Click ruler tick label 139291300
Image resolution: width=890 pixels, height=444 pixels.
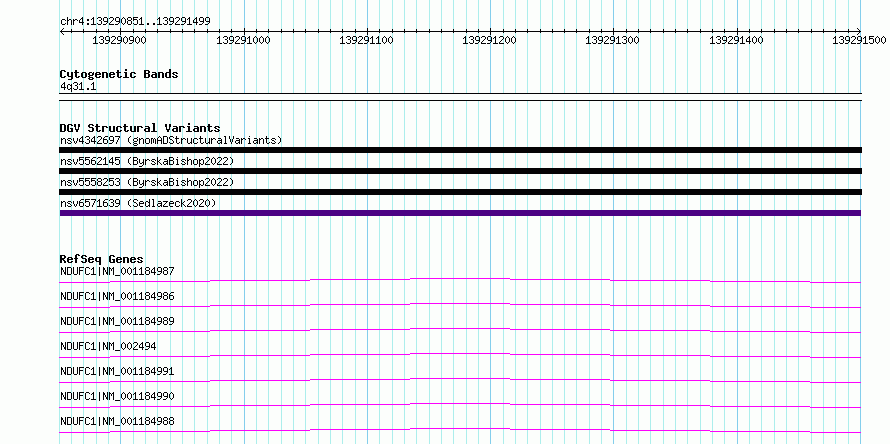click(x=612, y=40)
